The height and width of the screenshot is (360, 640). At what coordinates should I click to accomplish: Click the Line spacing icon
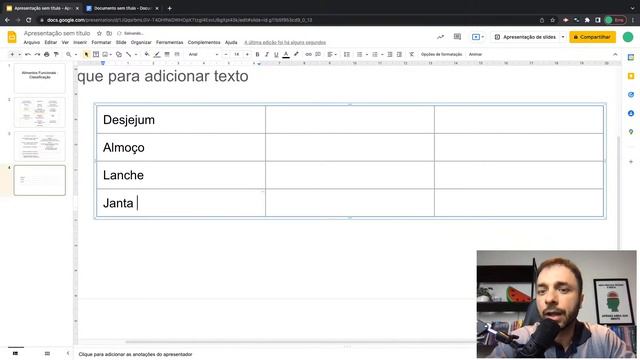coord(347,54)
